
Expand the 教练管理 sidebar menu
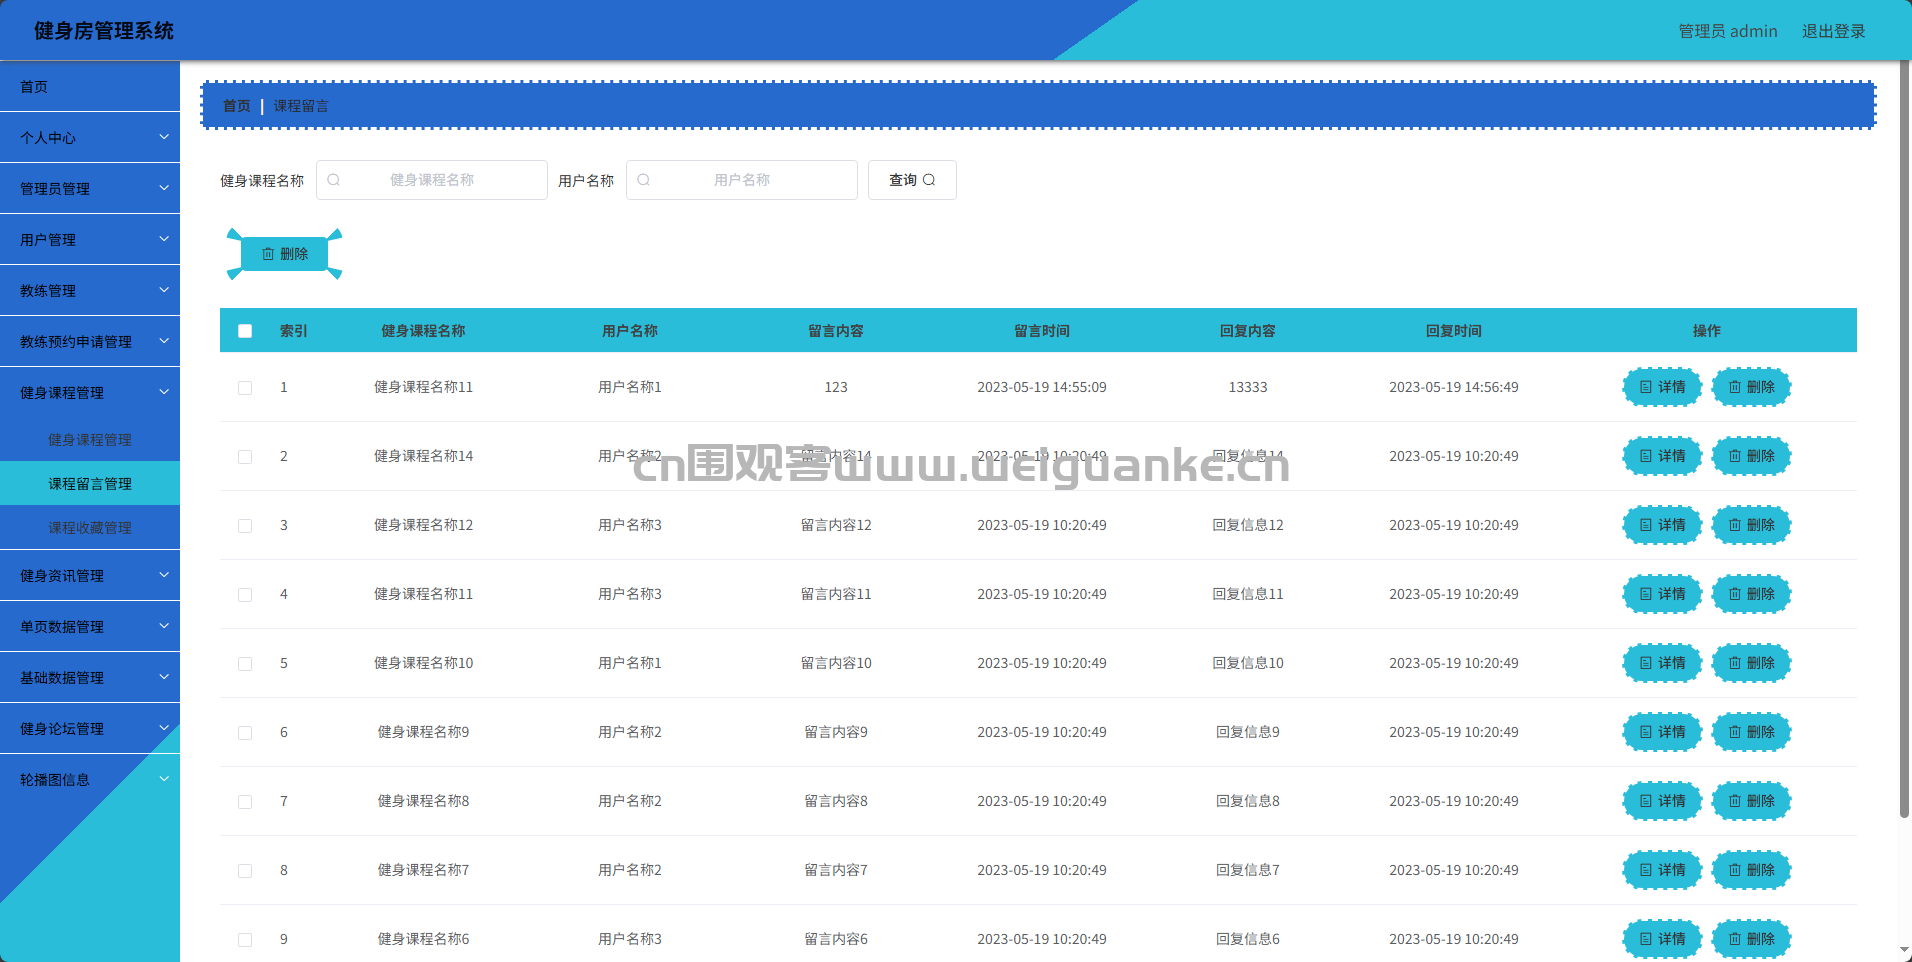(90, 290)
